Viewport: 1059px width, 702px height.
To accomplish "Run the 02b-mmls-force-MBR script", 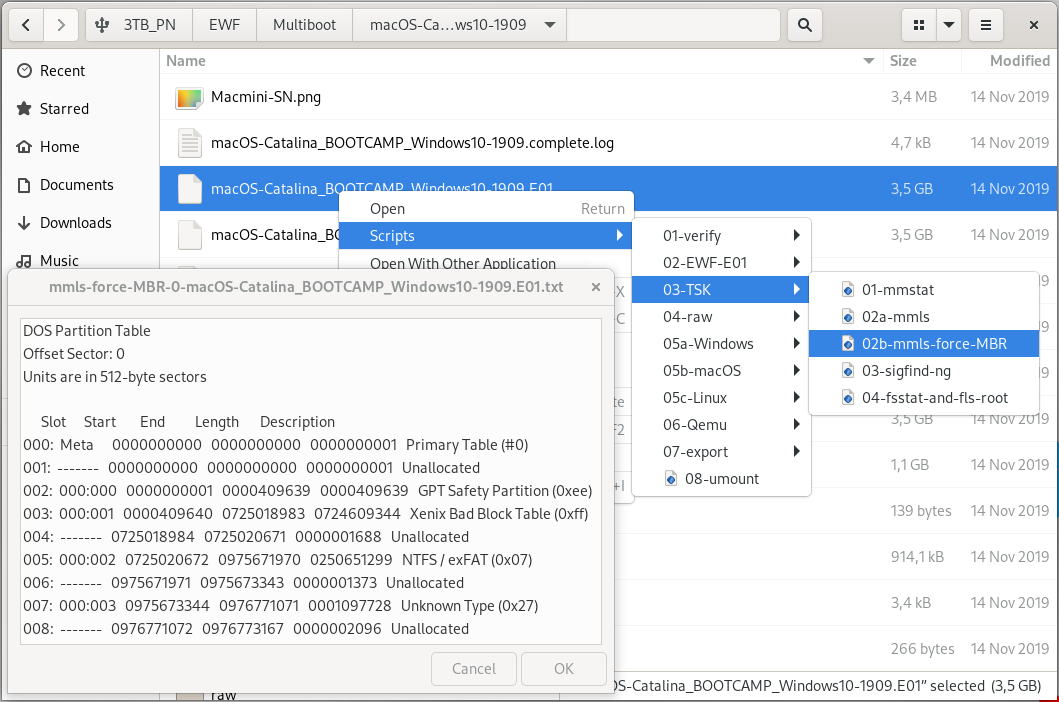I will 923,344.
